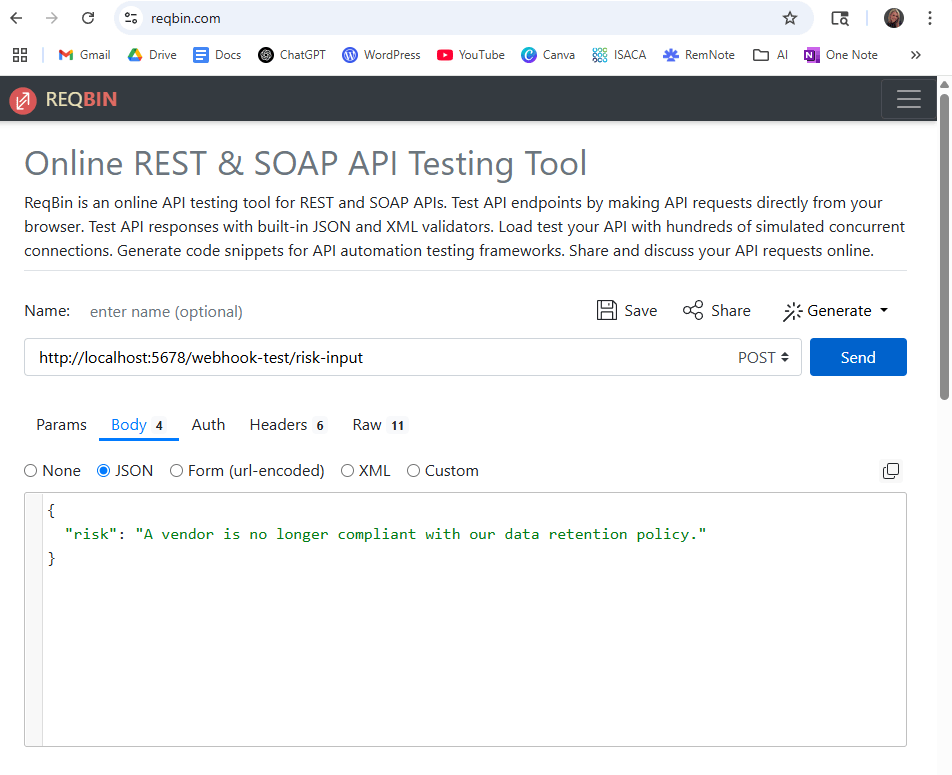This screenshot has width=952, height=775.
Task: Expand the Generate code dropdown
Action: (835, 311)
